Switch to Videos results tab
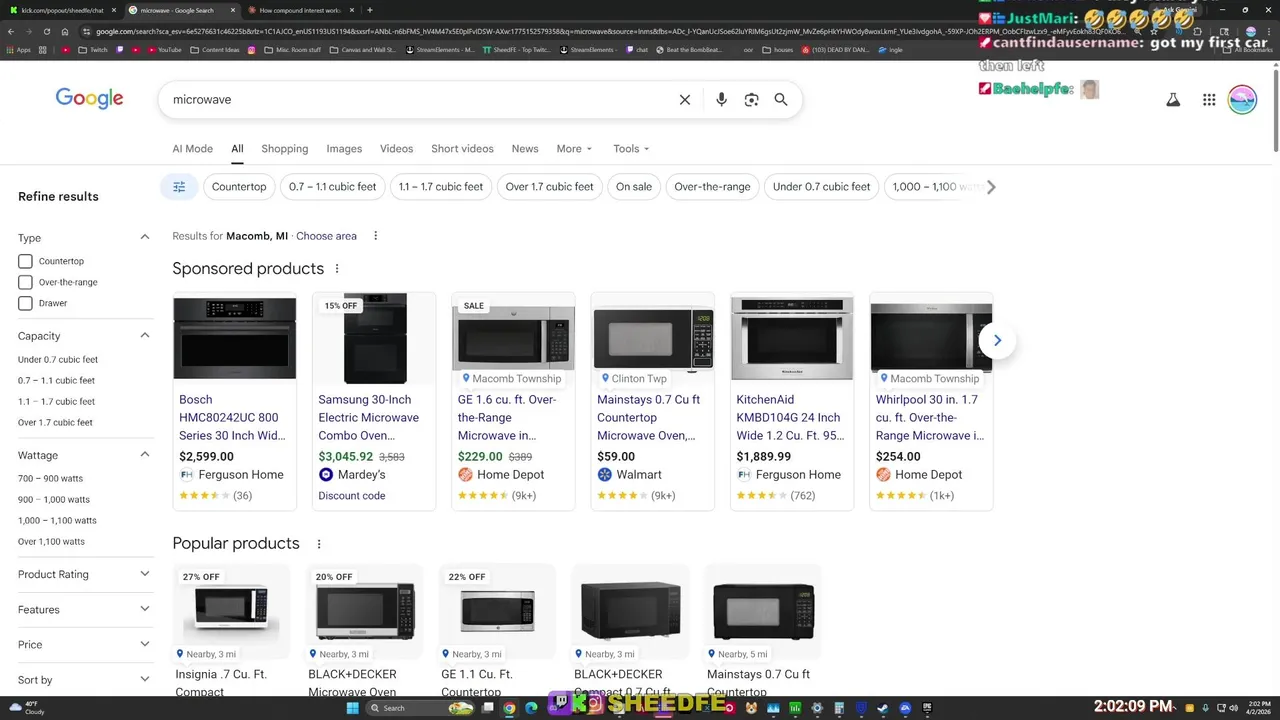 (396, 149)
